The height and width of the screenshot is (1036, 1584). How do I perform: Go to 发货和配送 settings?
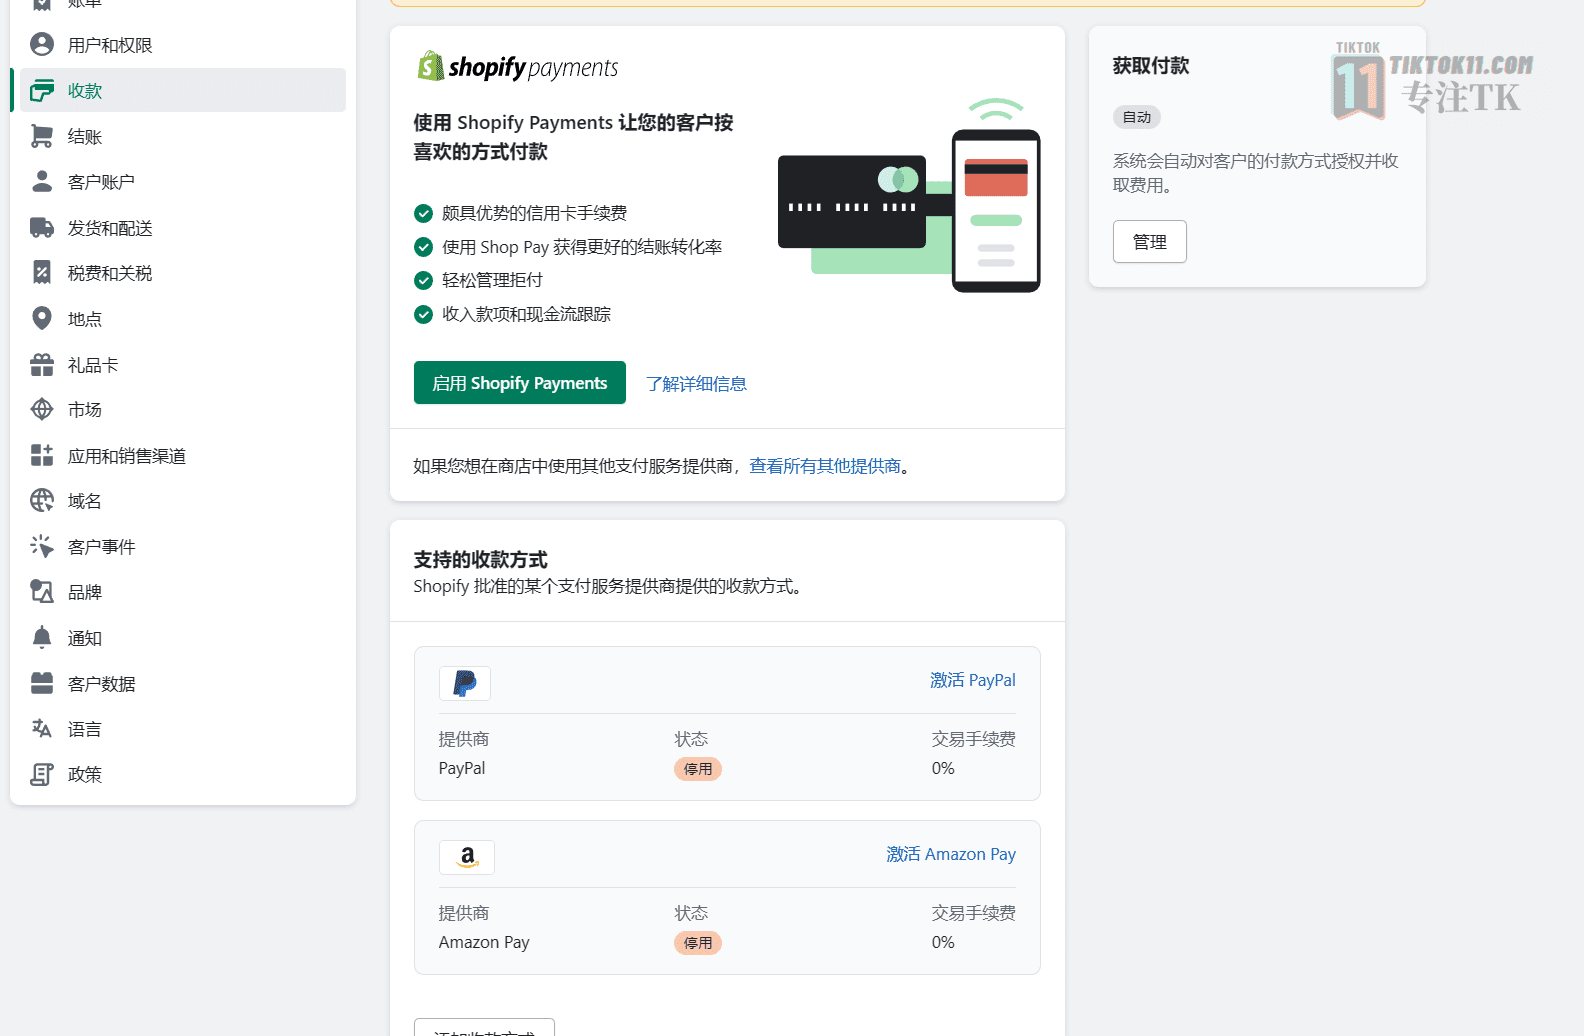tap(183, 228)
